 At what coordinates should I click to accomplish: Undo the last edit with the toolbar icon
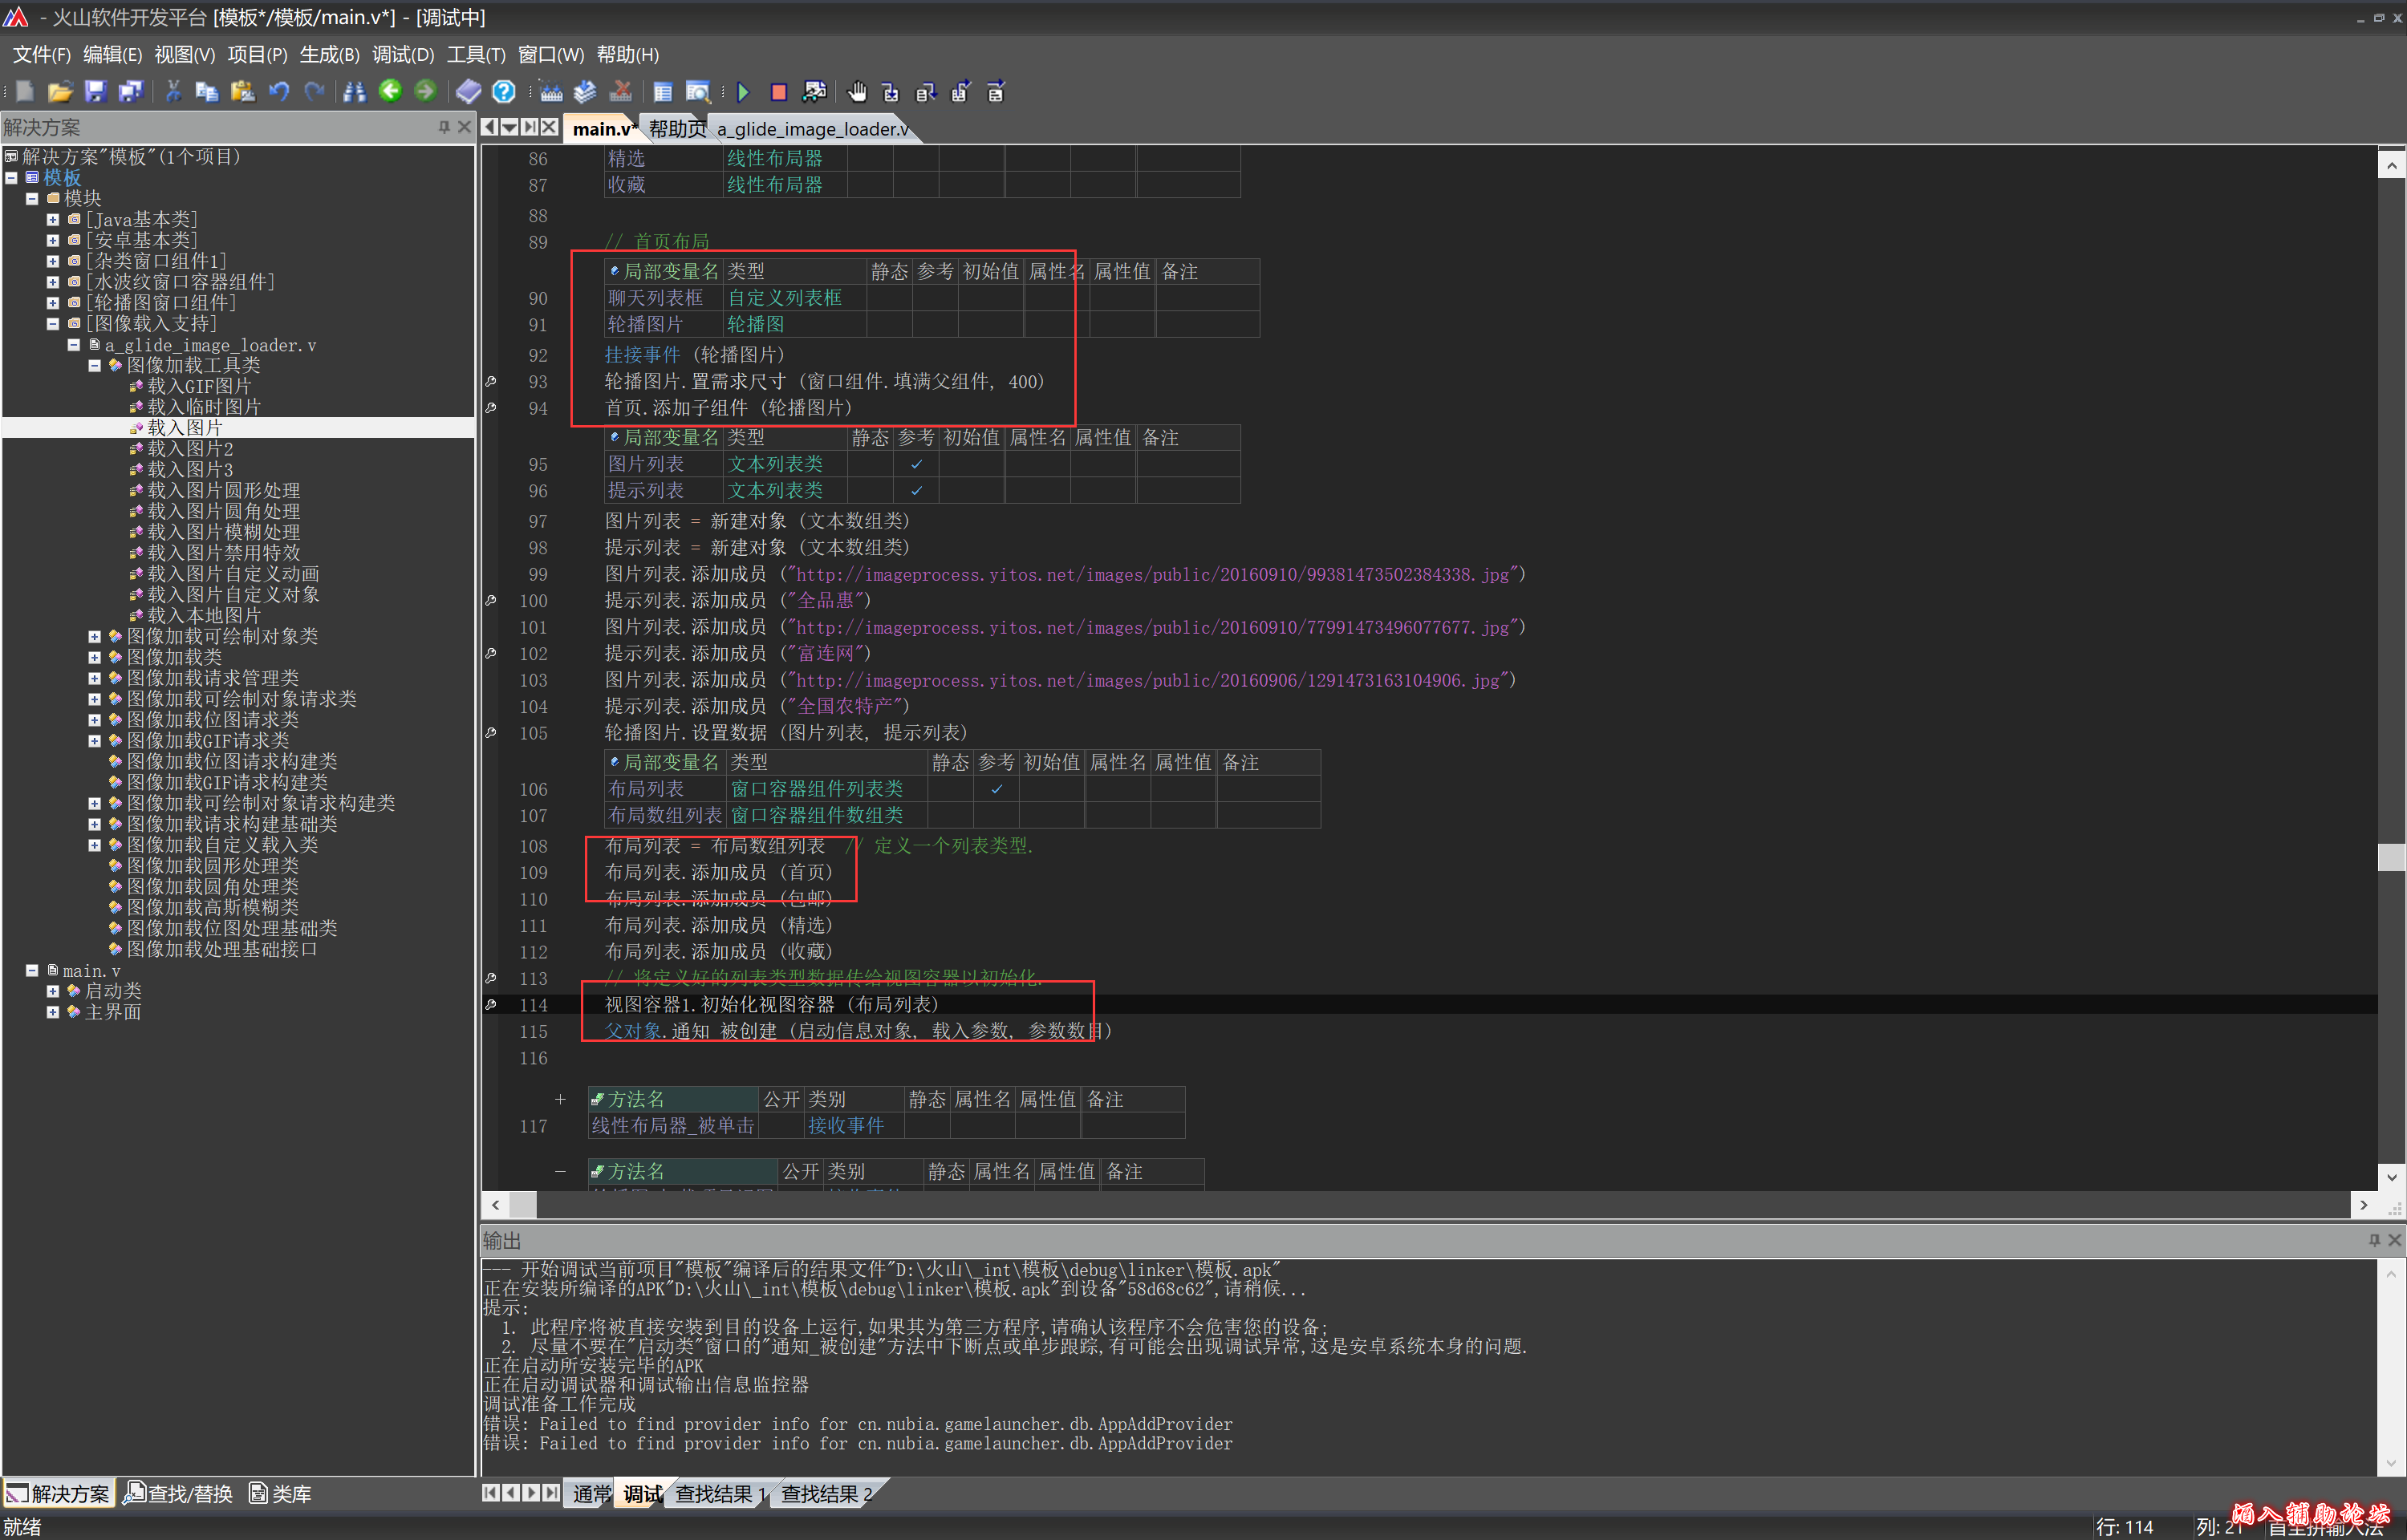point(279,92)
